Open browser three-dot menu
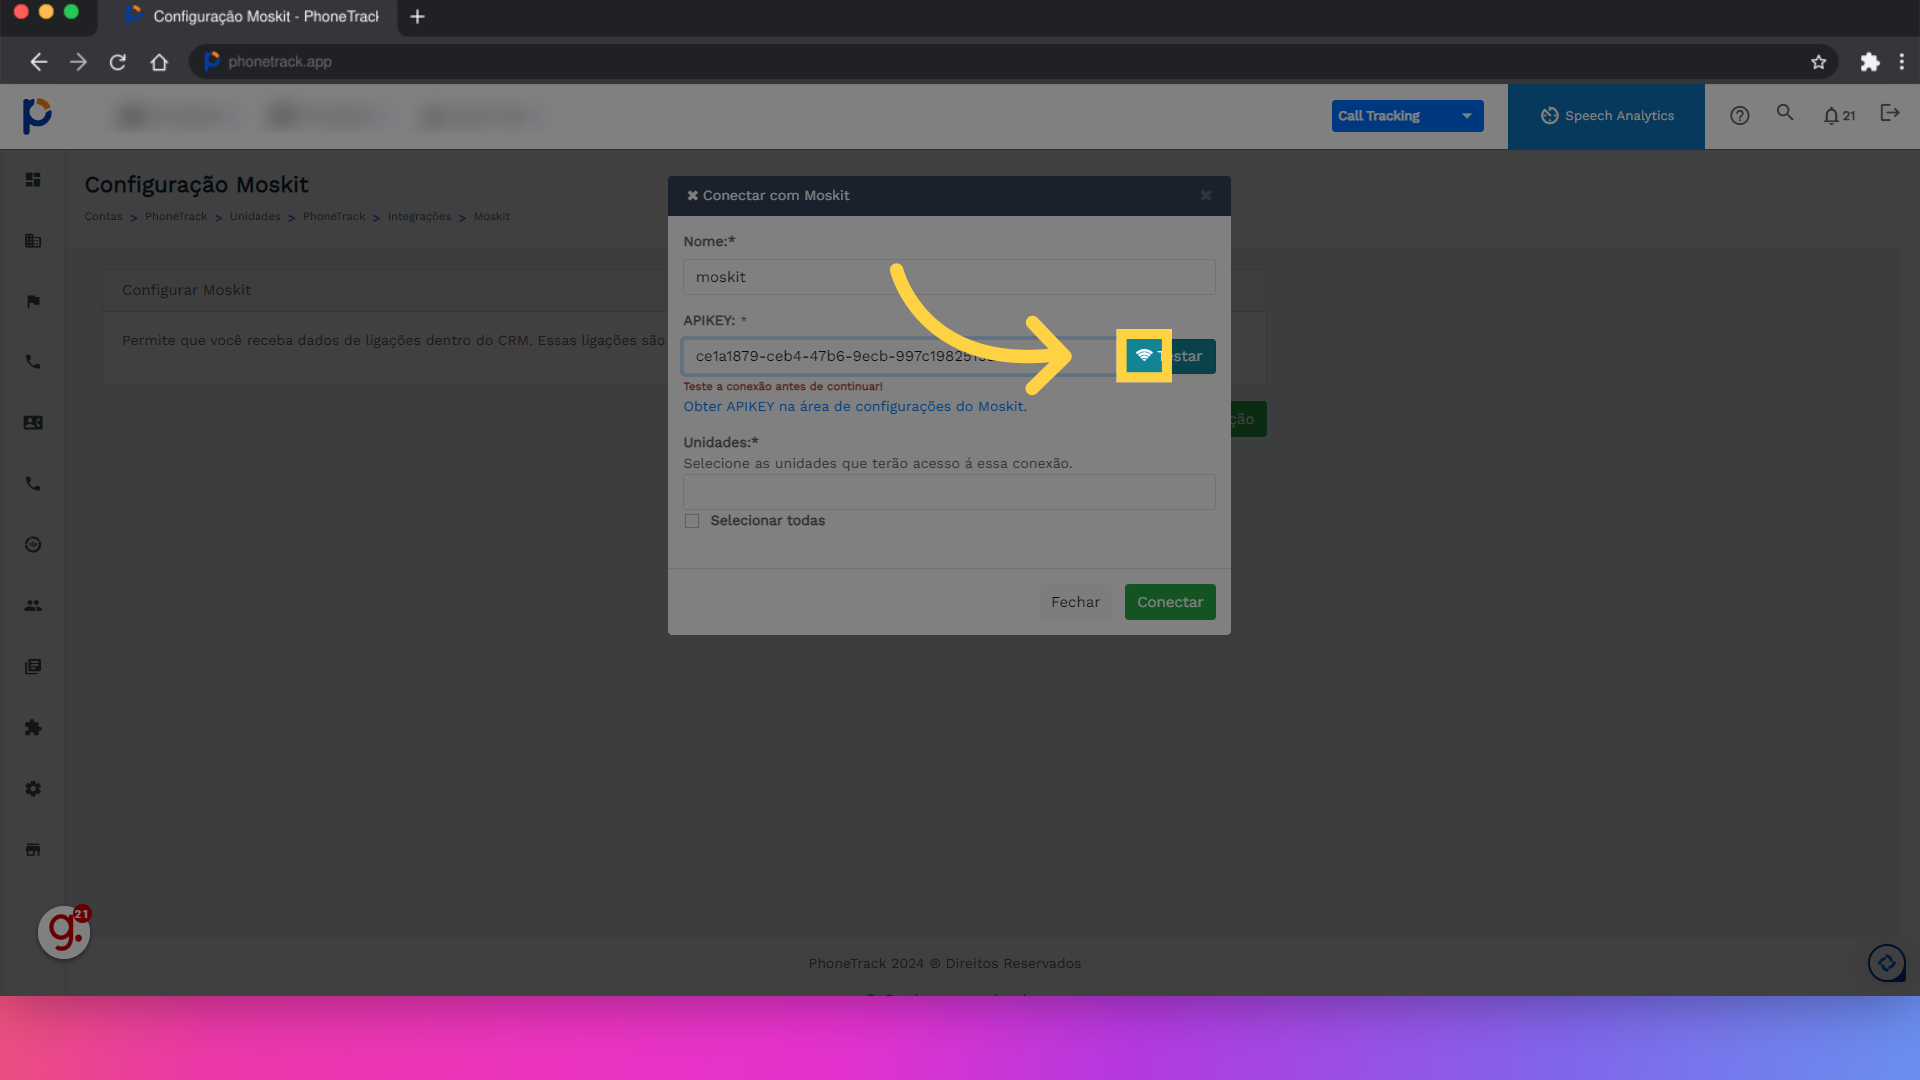 pyautogui.click(x=1902, y=62)
